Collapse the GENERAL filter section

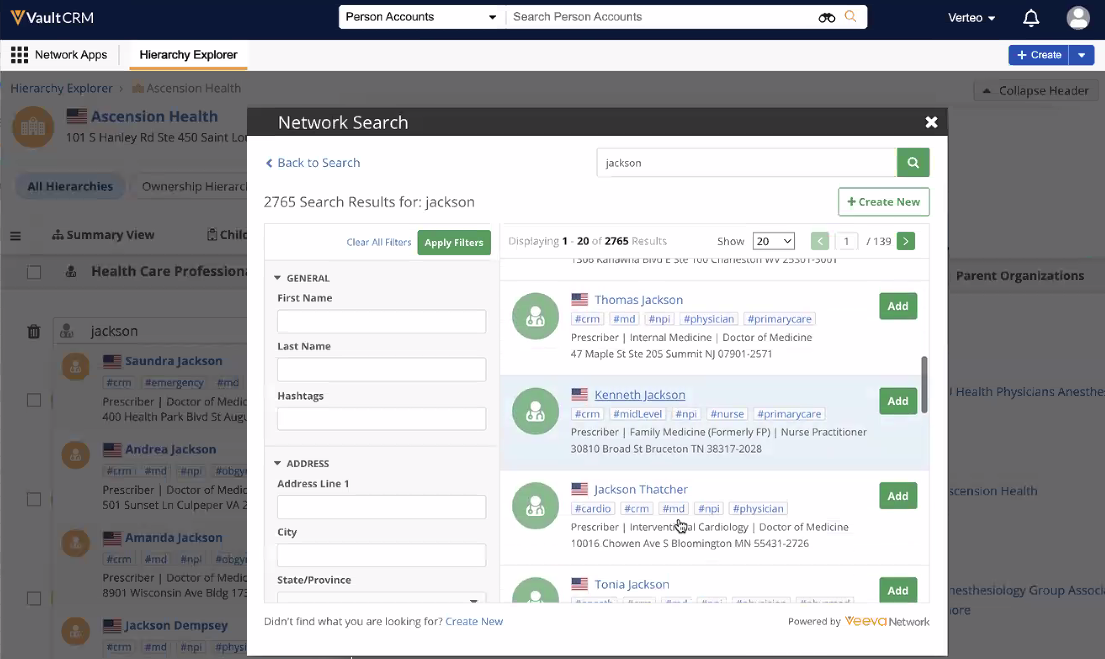[278, 278]
